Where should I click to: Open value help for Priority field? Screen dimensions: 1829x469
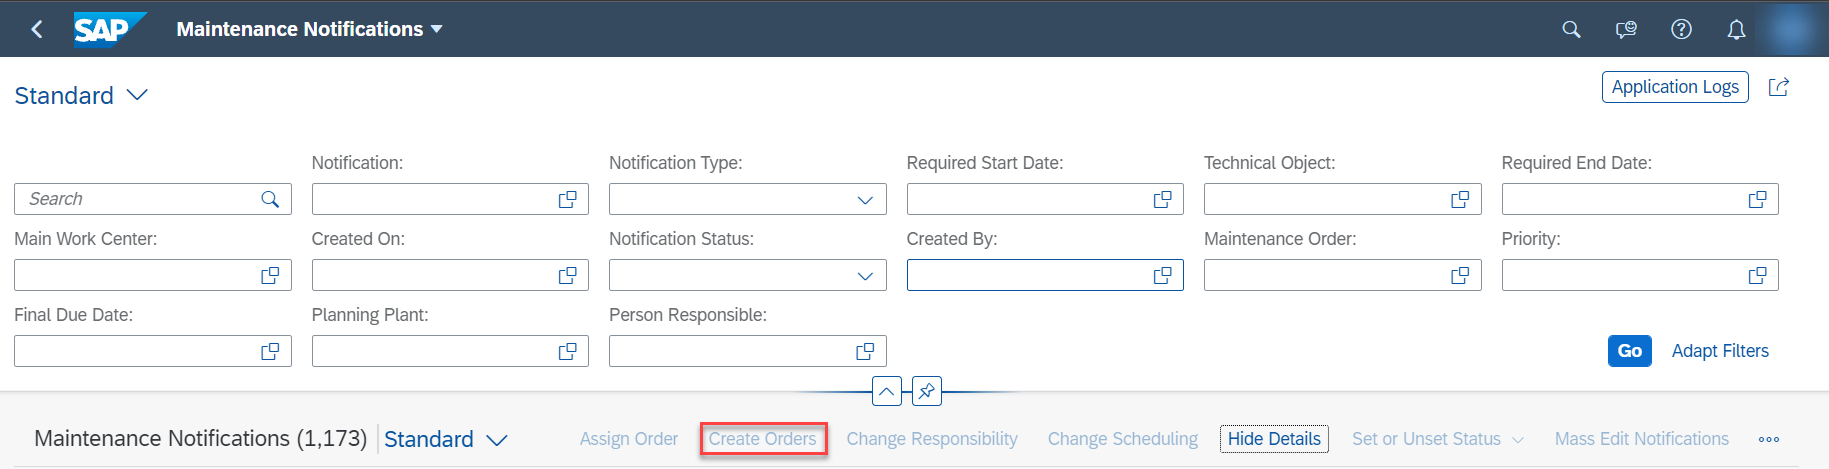pyautogui.click(x=1757, y=275)
